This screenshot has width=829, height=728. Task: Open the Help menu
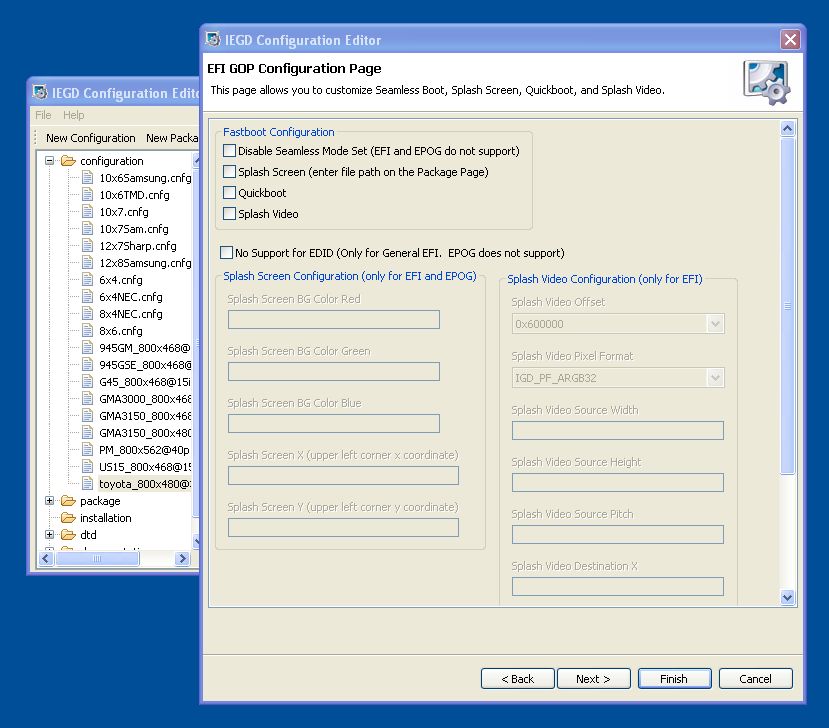point(74,115)
